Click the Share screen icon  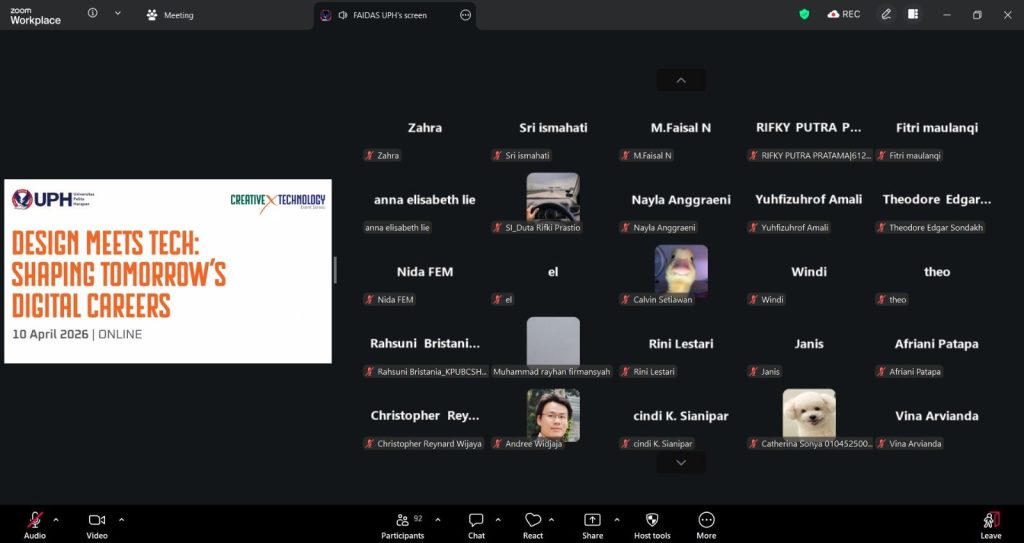click(592, 520)
